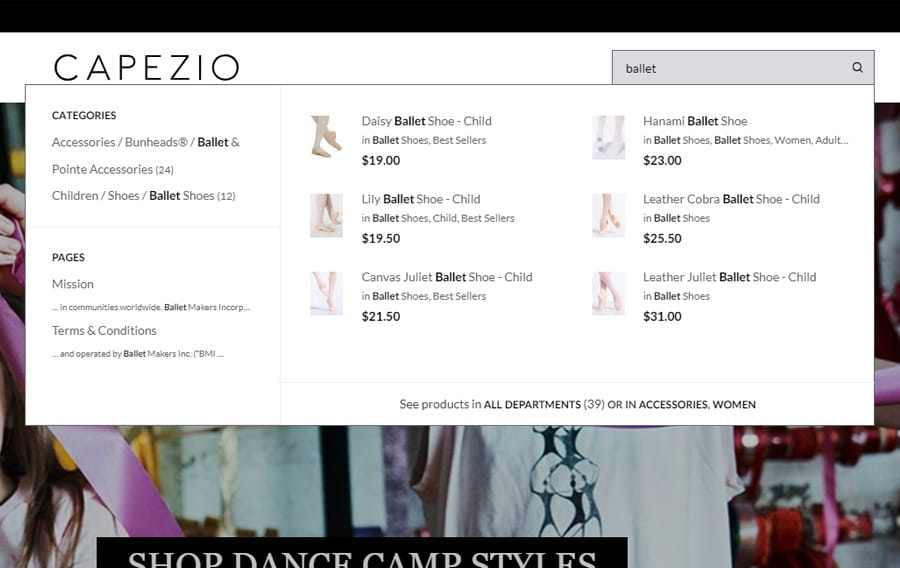This screenshot has width=900, height=568.
Task: Click the $31.00 Leather Juliet price
Action: pyautogui.click(x=662, y=317)
